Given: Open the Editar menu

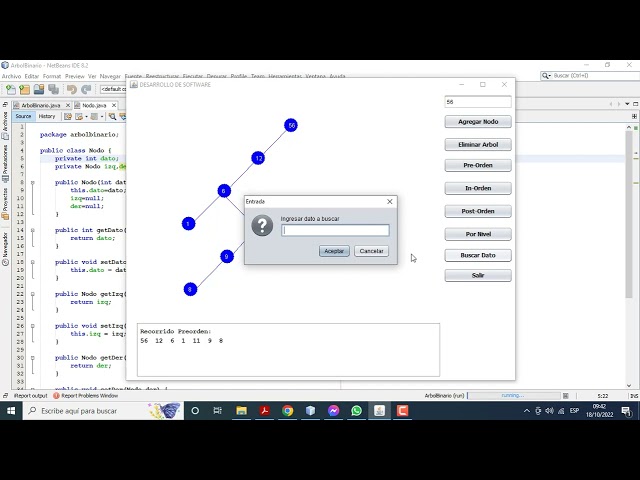Looking at the screenshot, I should point(31,76).
